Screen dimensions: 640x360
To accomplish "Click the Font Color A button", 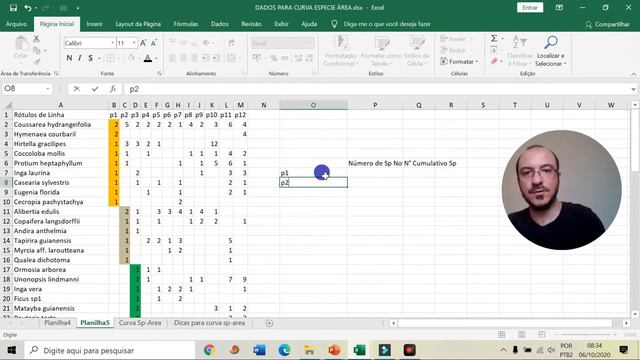I will coord(148,58).
